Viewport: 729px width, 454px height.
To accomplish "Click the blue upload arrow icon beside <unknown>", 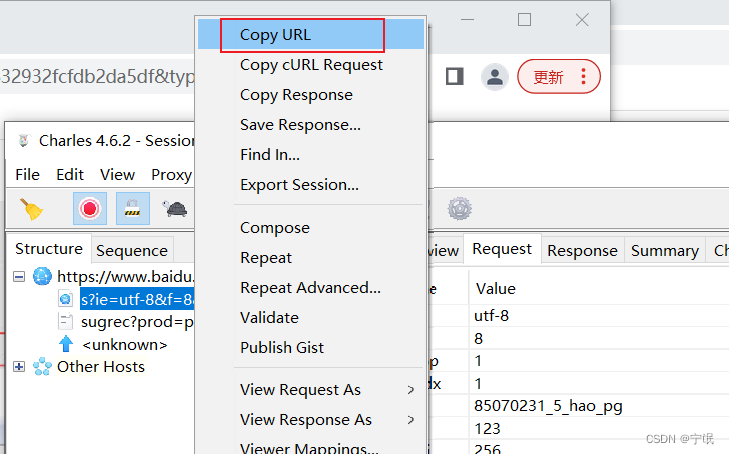I will (x=66, y=344).
